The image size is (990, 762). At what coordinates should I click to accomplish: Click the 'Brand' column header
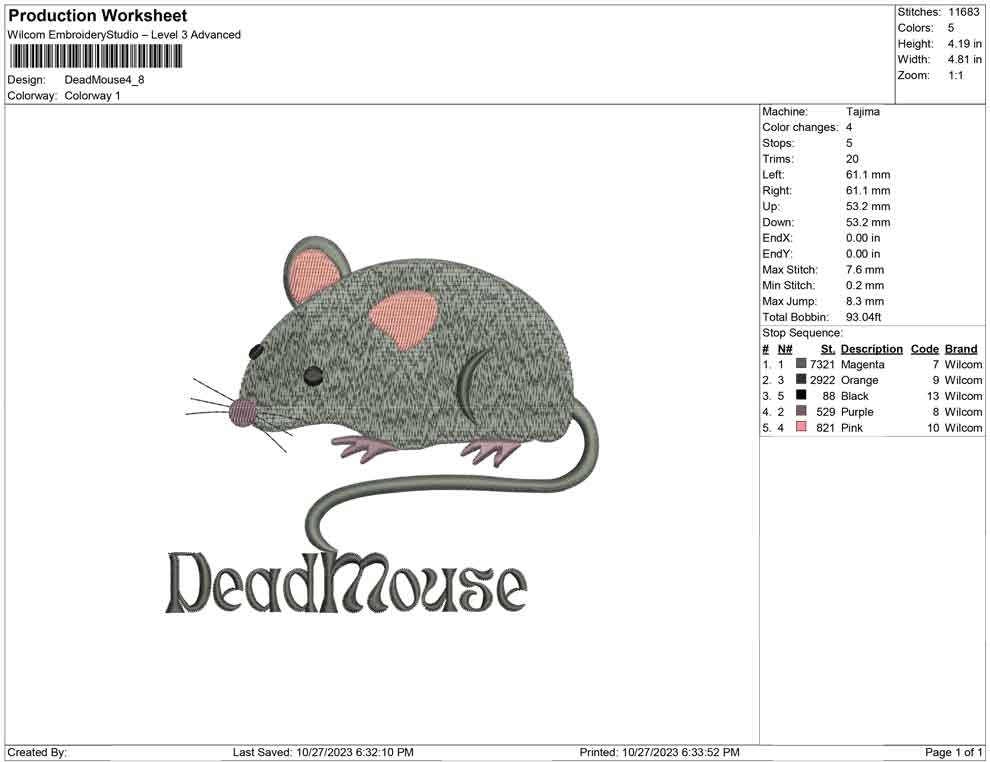click(961, 349)
